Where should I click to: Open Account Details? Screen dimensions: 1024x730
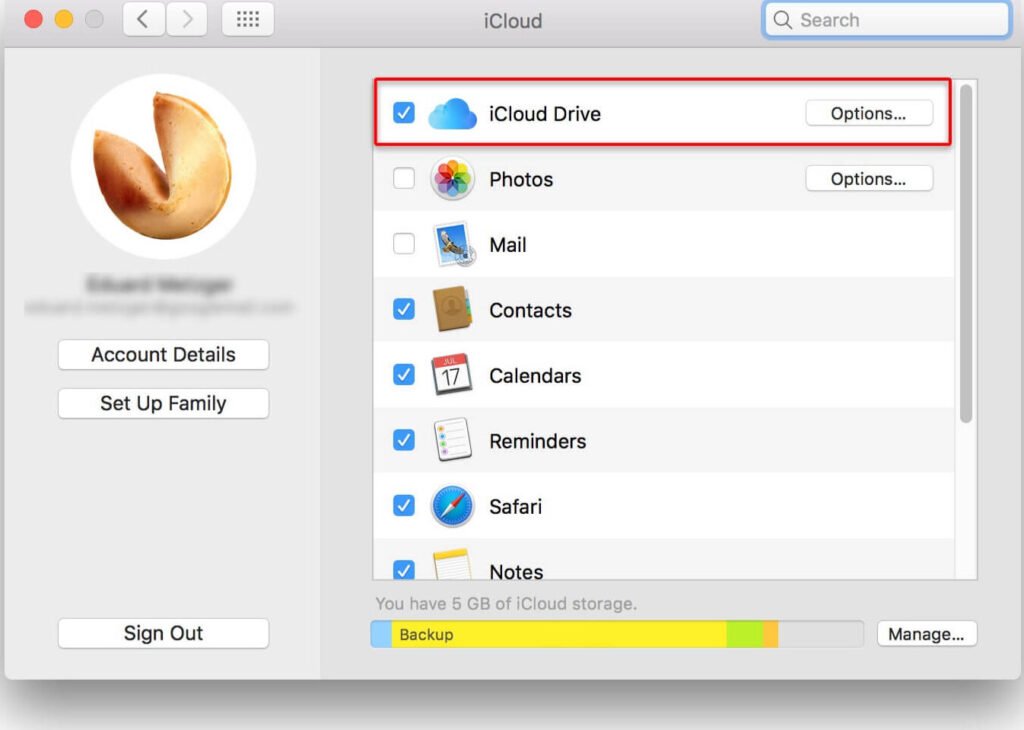[163, 355]
